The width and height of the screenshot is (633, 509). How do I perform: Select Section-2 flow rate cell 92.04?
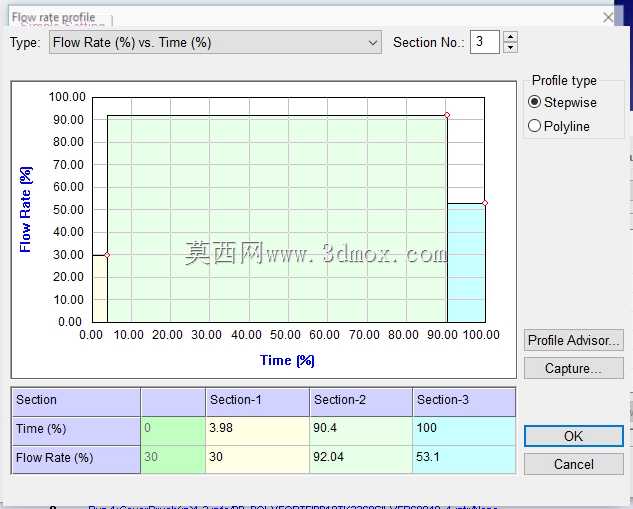click(361, 459)
